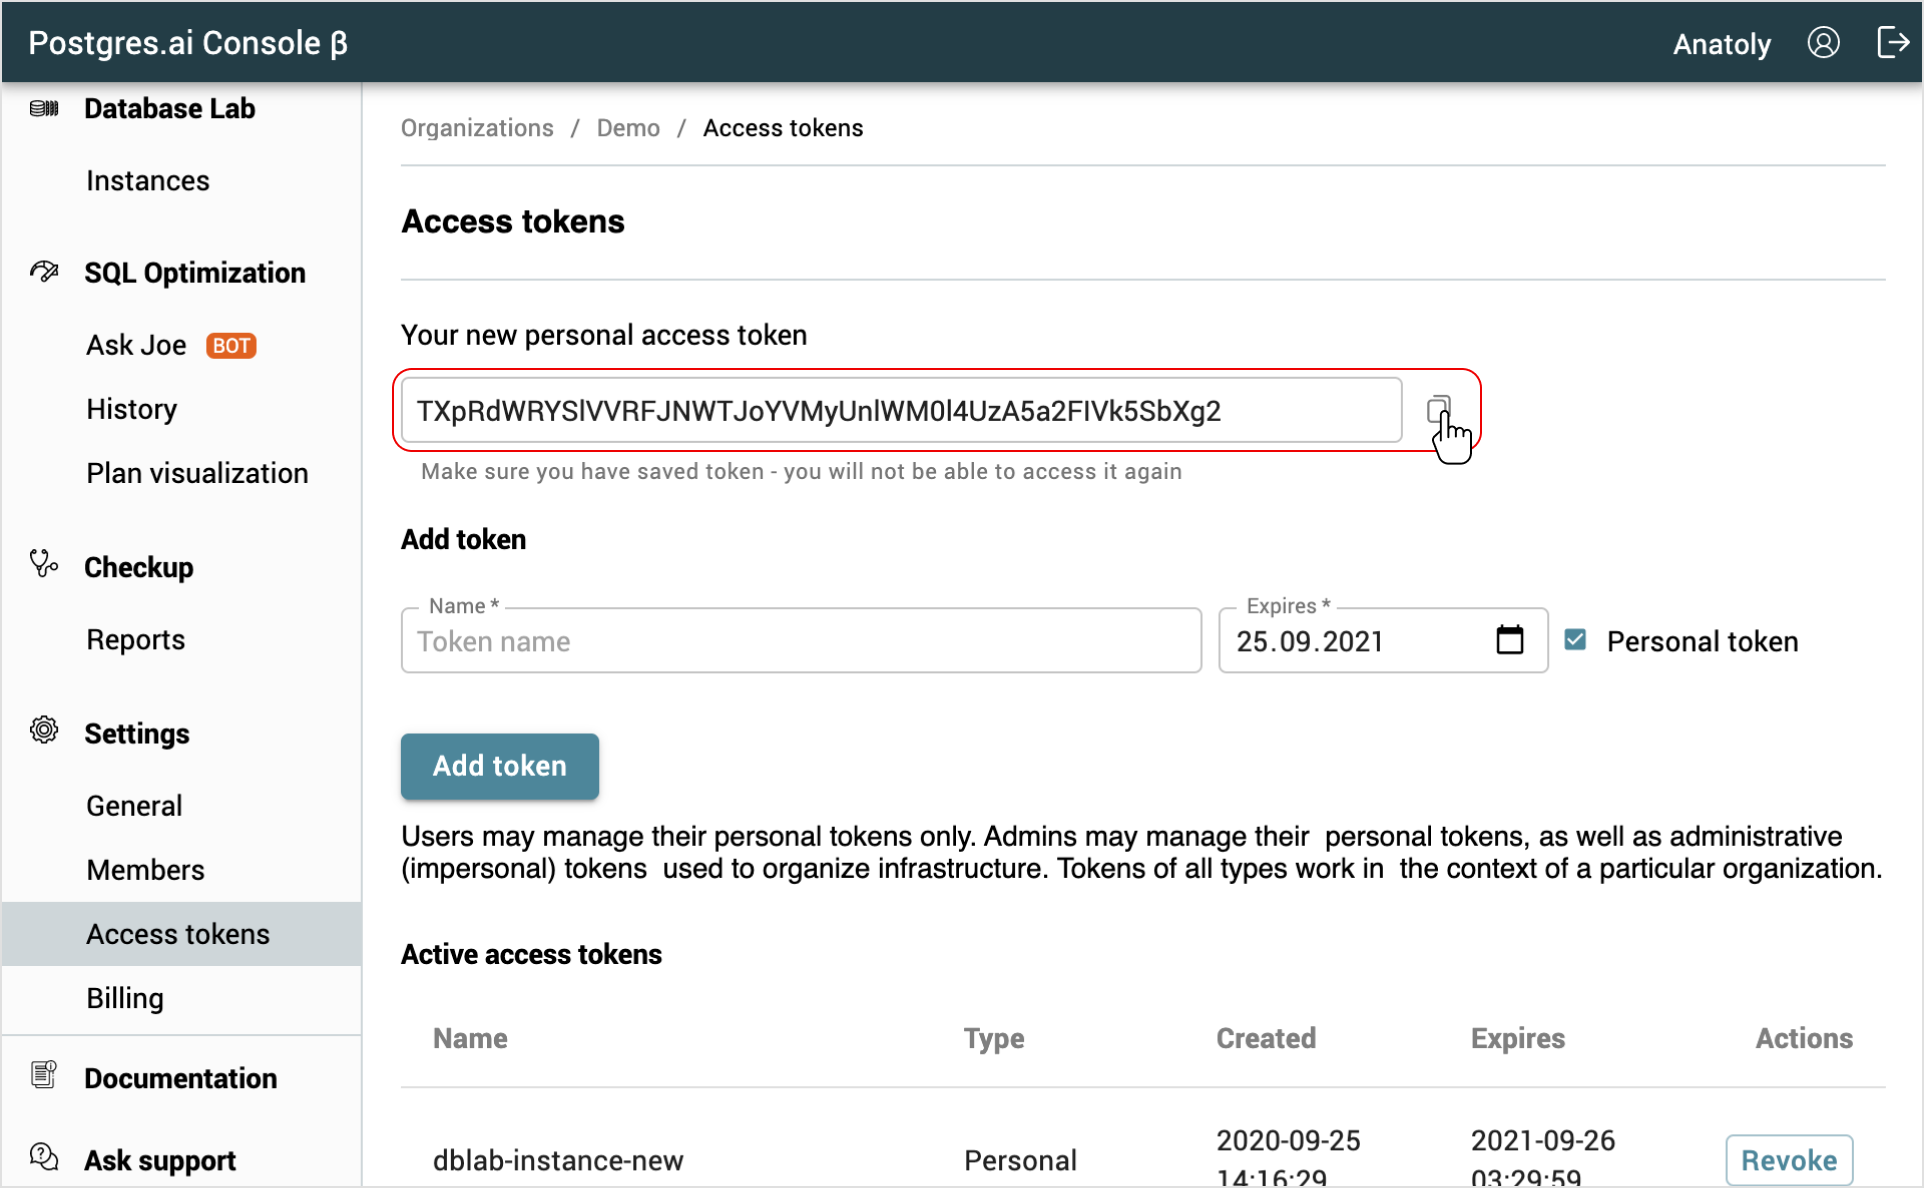
Task: Click the sign out icon
Action: [x=1893, y=43]
